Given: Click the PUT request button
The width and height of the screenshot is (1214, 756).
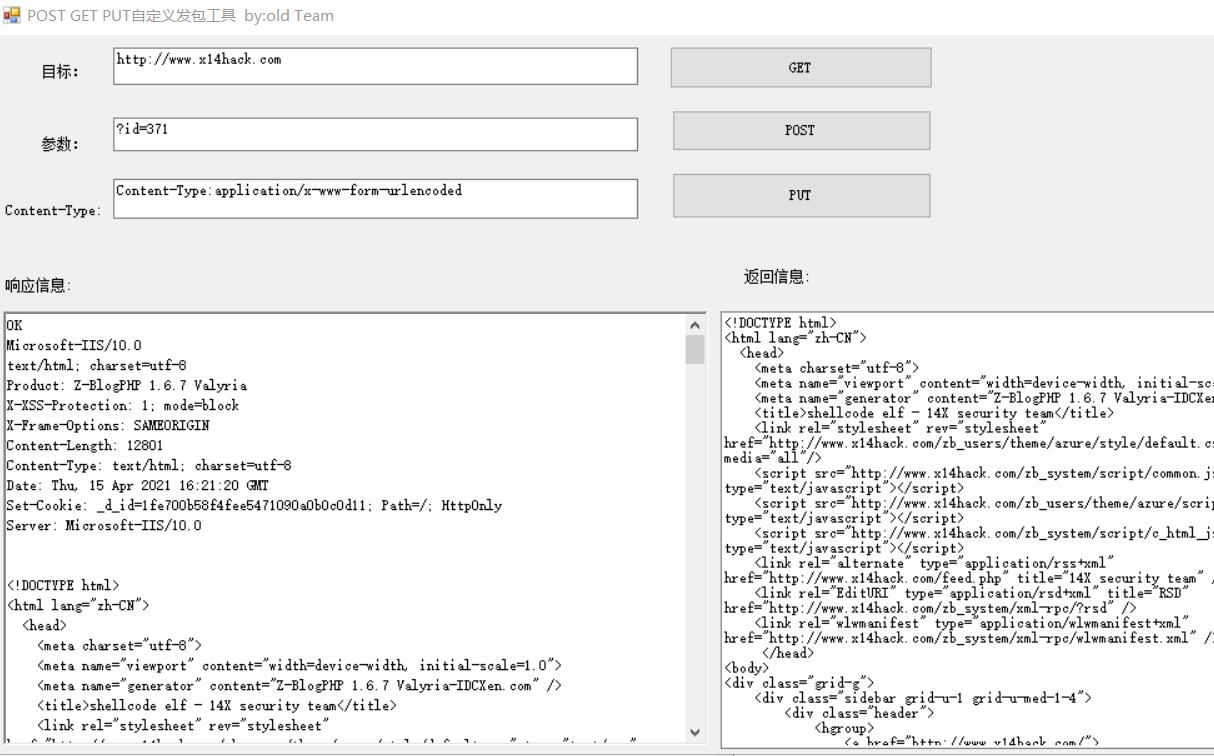Looking at the screenshot, I should 801,196.
